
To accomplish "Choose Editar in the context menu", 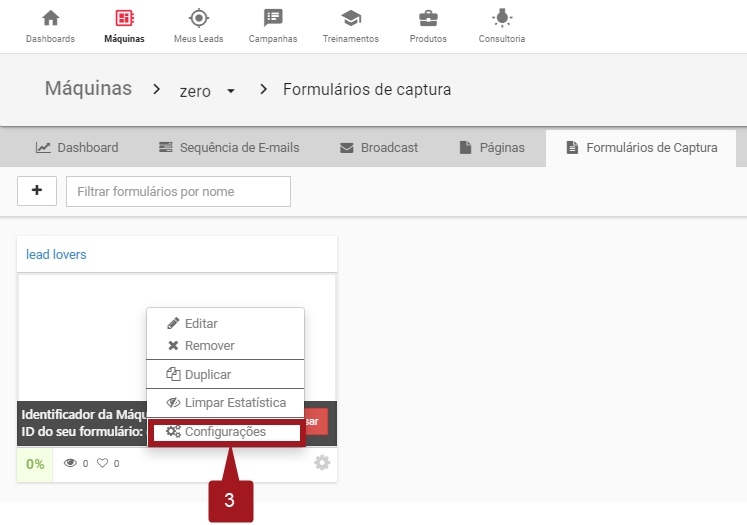I will click(x=200, y=324).
